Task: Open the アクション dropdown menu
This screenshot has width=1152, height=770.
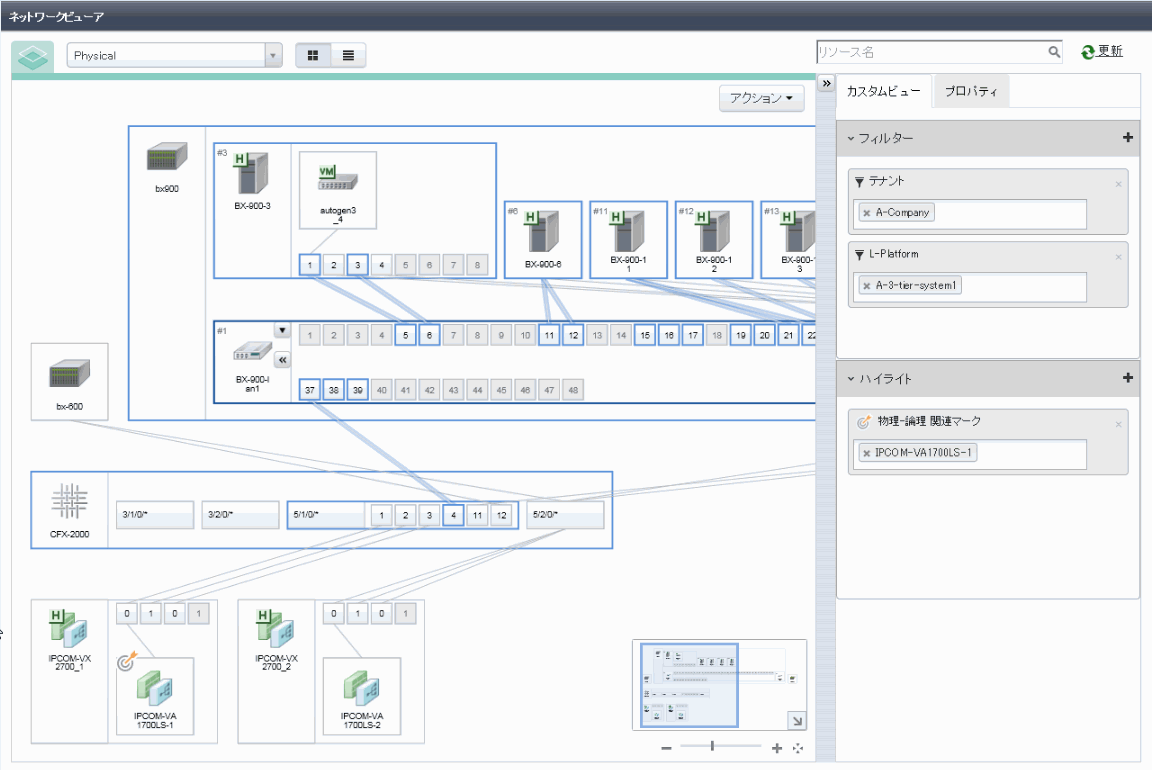Action: pos(761,98)
